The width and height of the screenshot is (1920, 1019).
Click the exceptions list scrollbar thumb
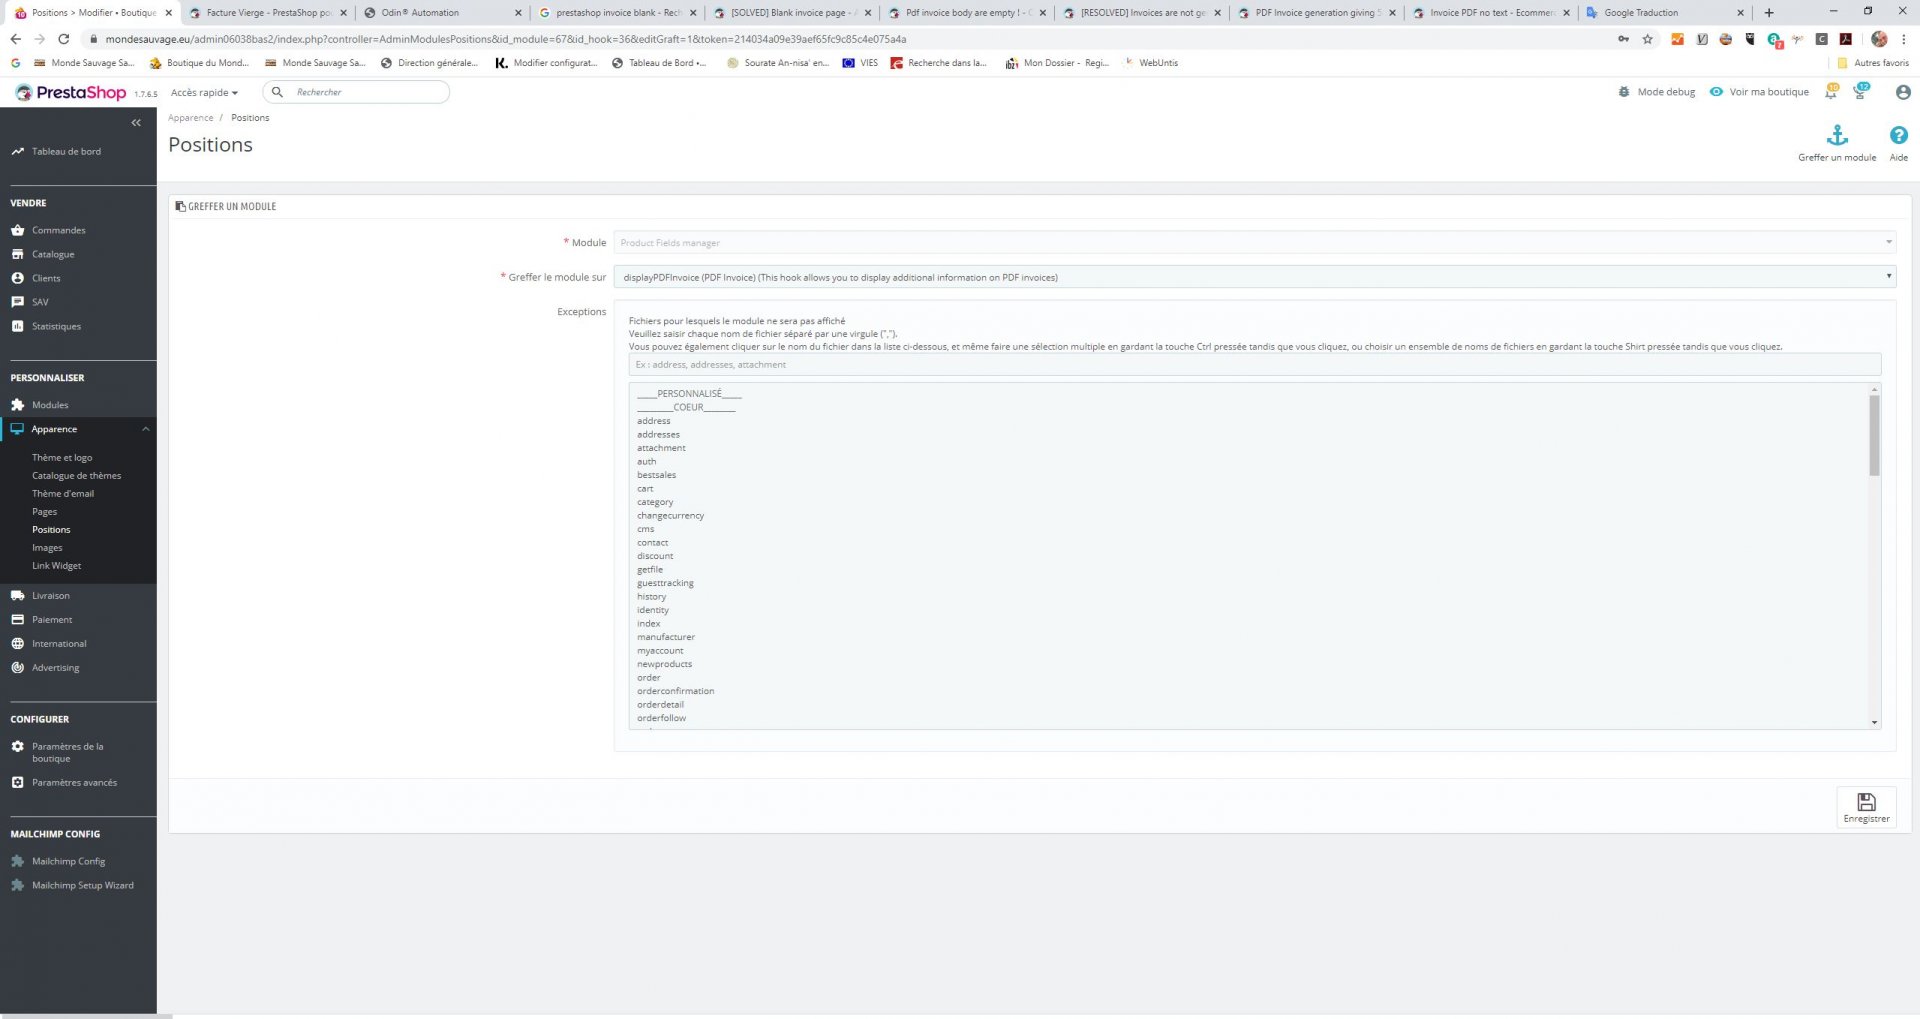(x=1874, y=435)
